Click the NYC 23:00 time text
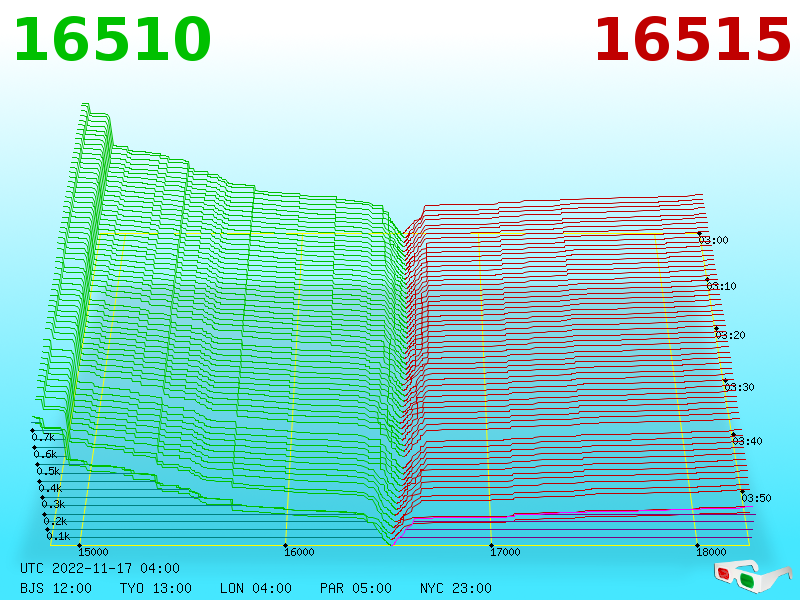Viewport: 800px width, 600px height. (x=456, y=588)
